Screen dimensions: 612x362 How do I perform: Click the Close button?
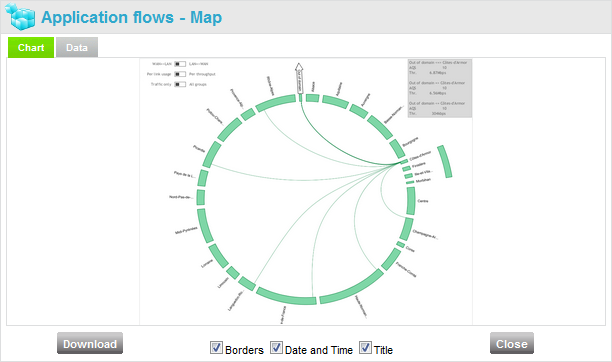click(x=512, y=343)
